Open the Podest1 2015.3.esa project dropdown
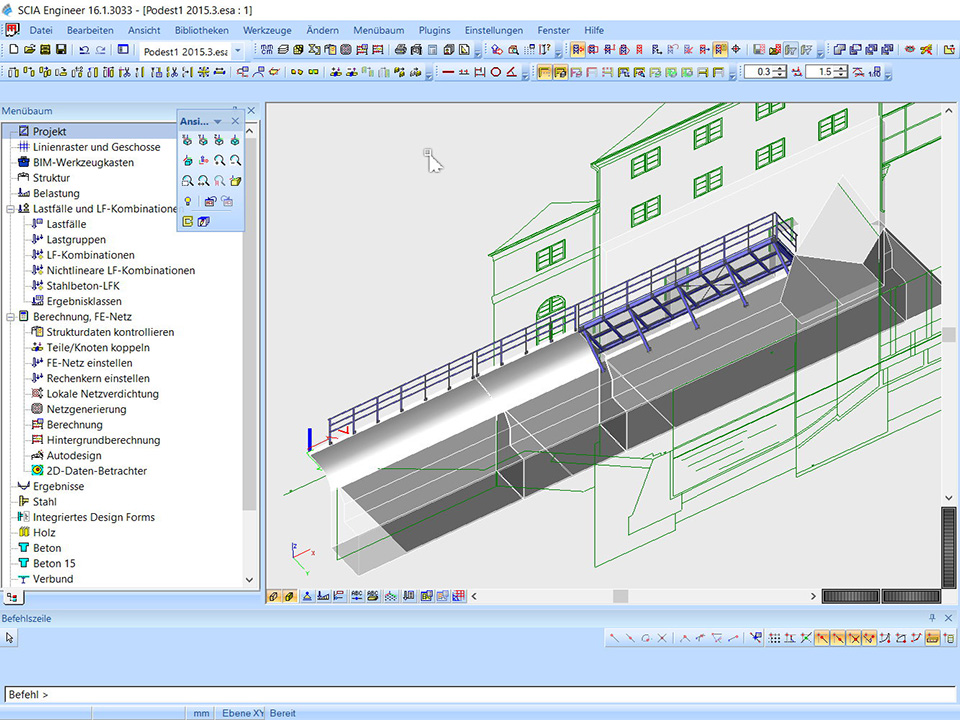This screenshot has width=960, height=720. (x=238, y=50)
